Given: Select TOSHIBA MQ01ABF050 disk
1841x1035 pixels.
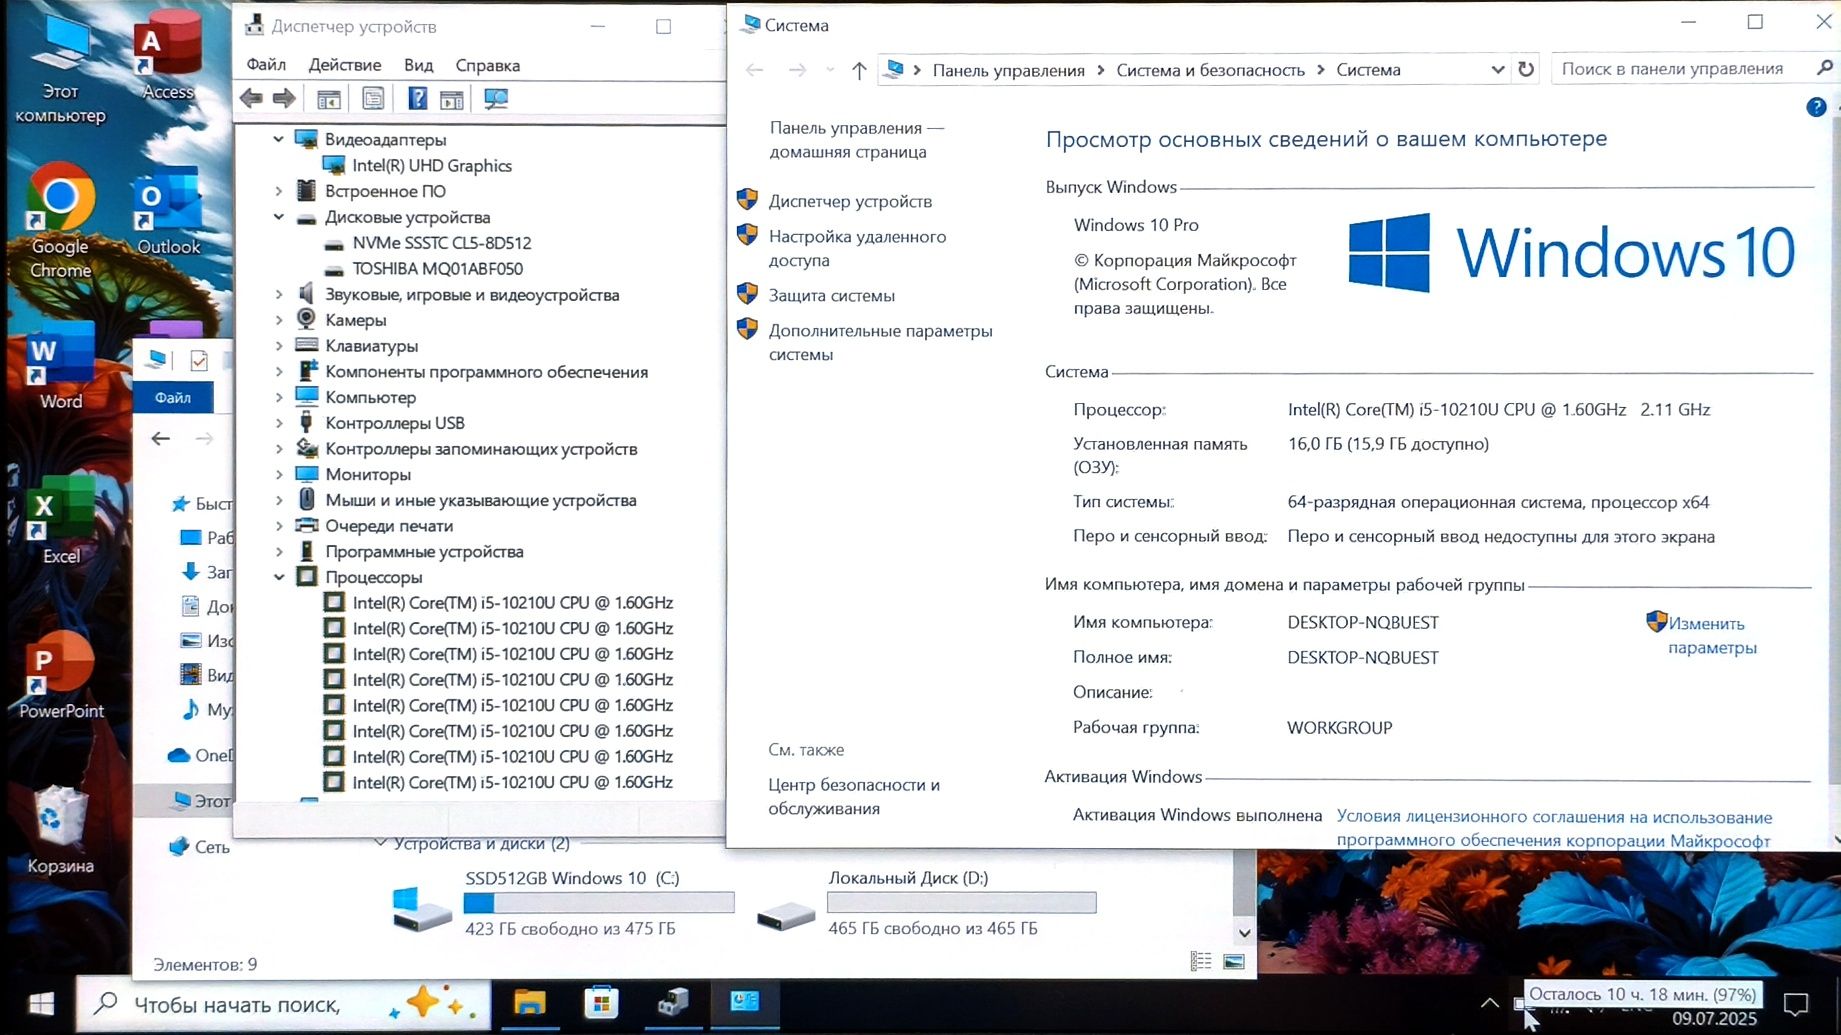Looking at the screenshot, I should [437, 268].
